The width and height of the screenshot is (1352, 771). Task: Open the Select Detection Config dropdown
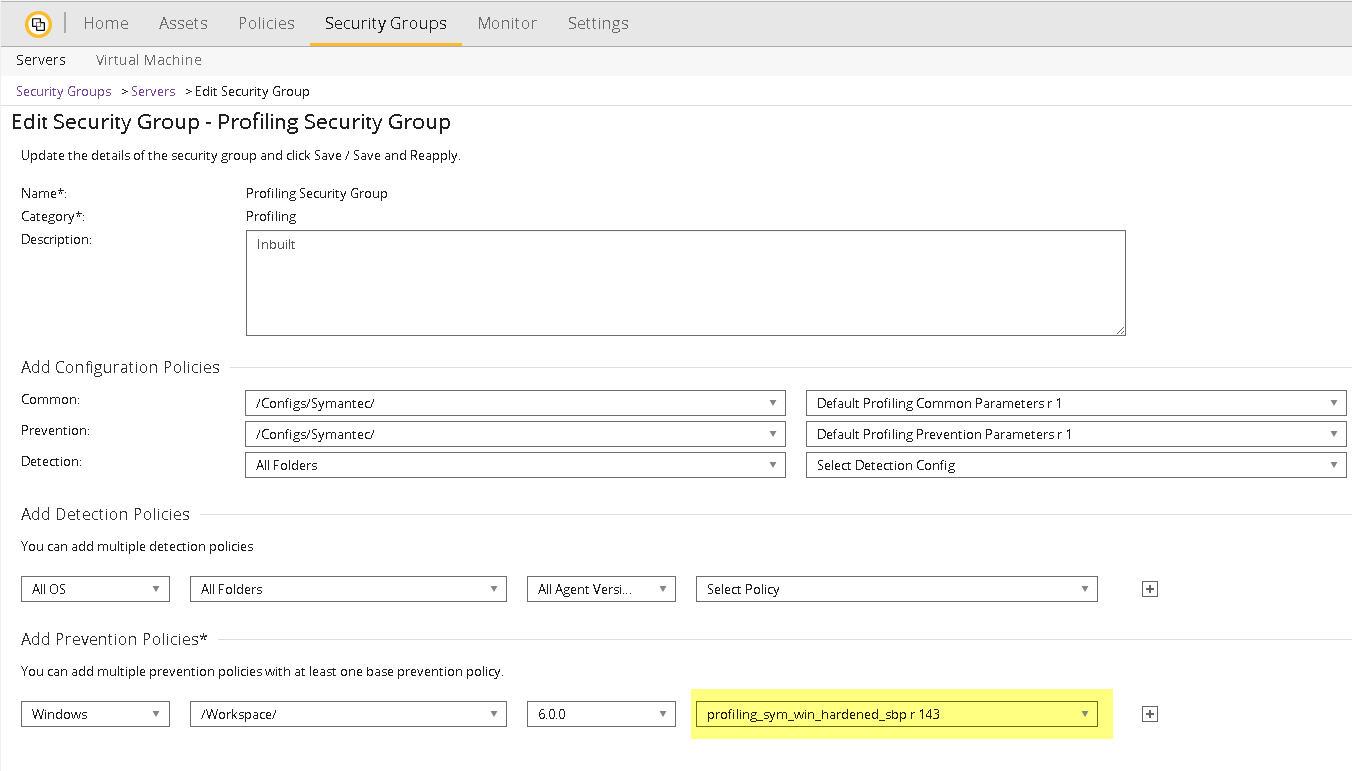tap(1075, 465)
